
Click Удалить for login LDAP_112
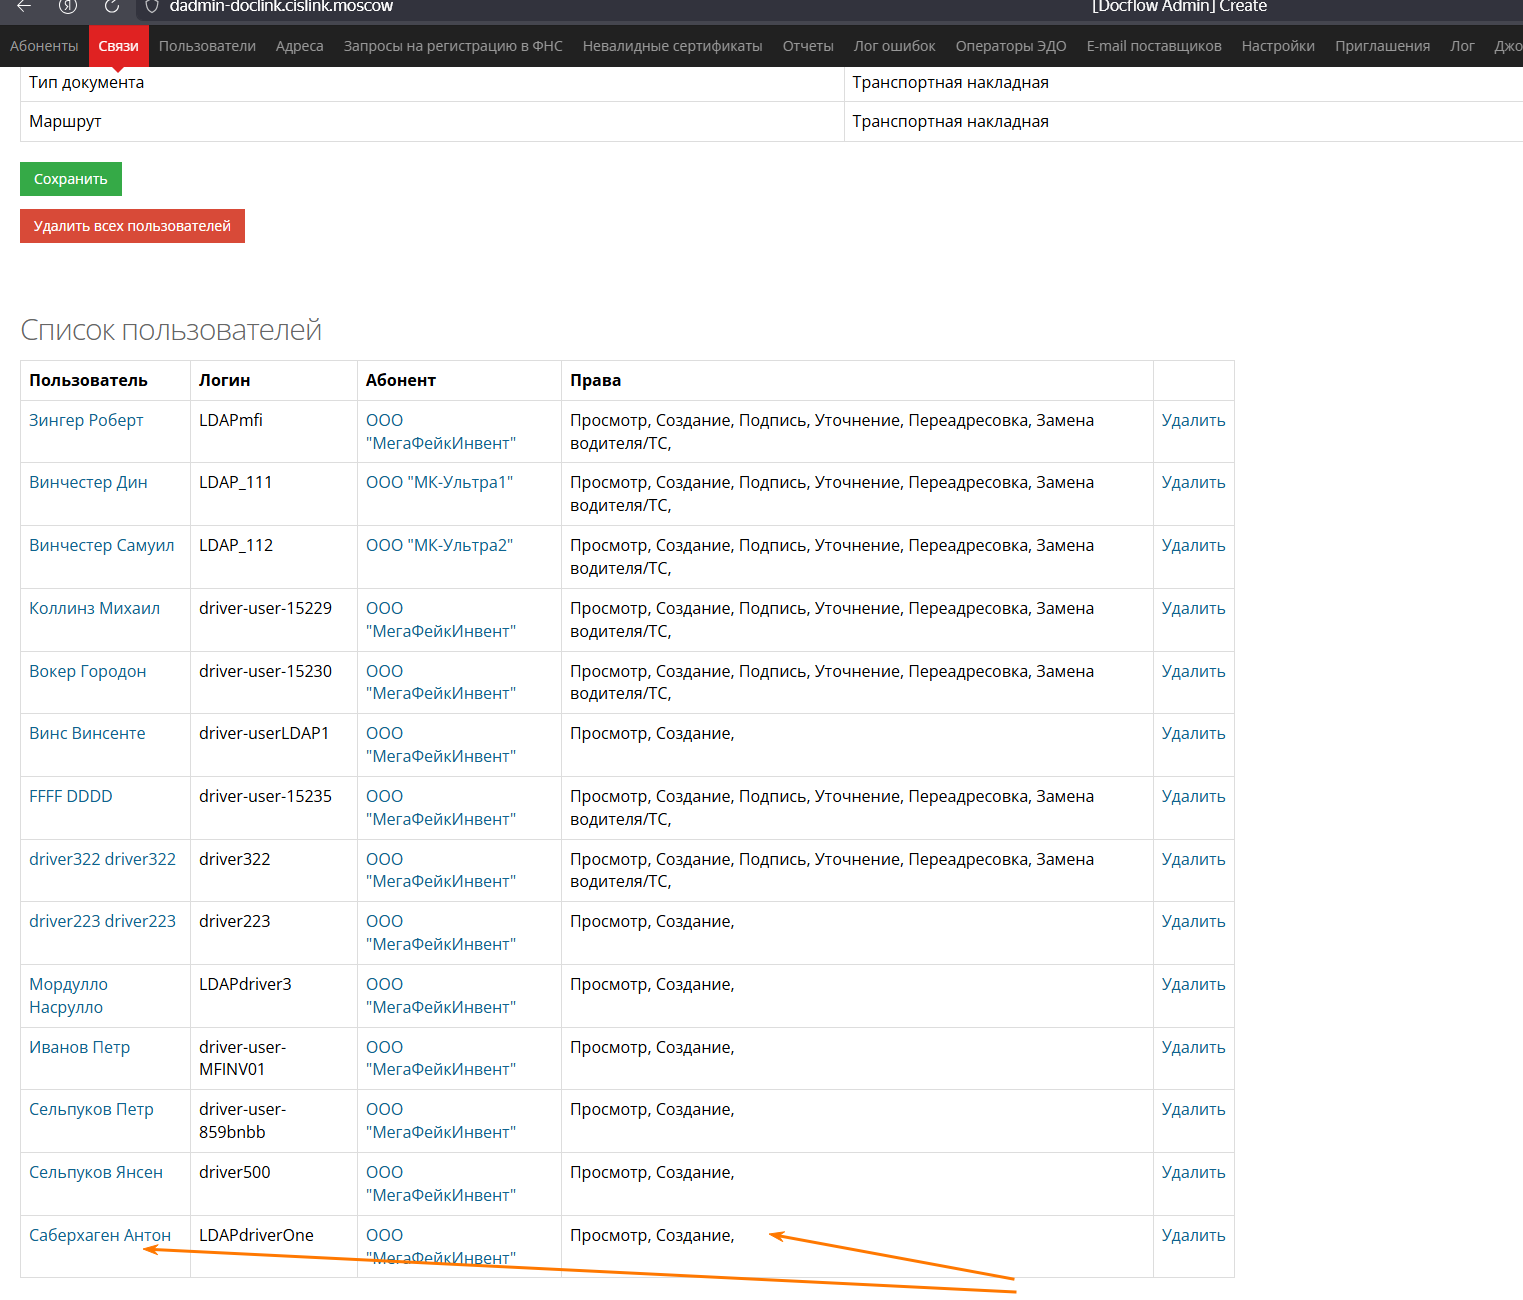pos(1193,545)
